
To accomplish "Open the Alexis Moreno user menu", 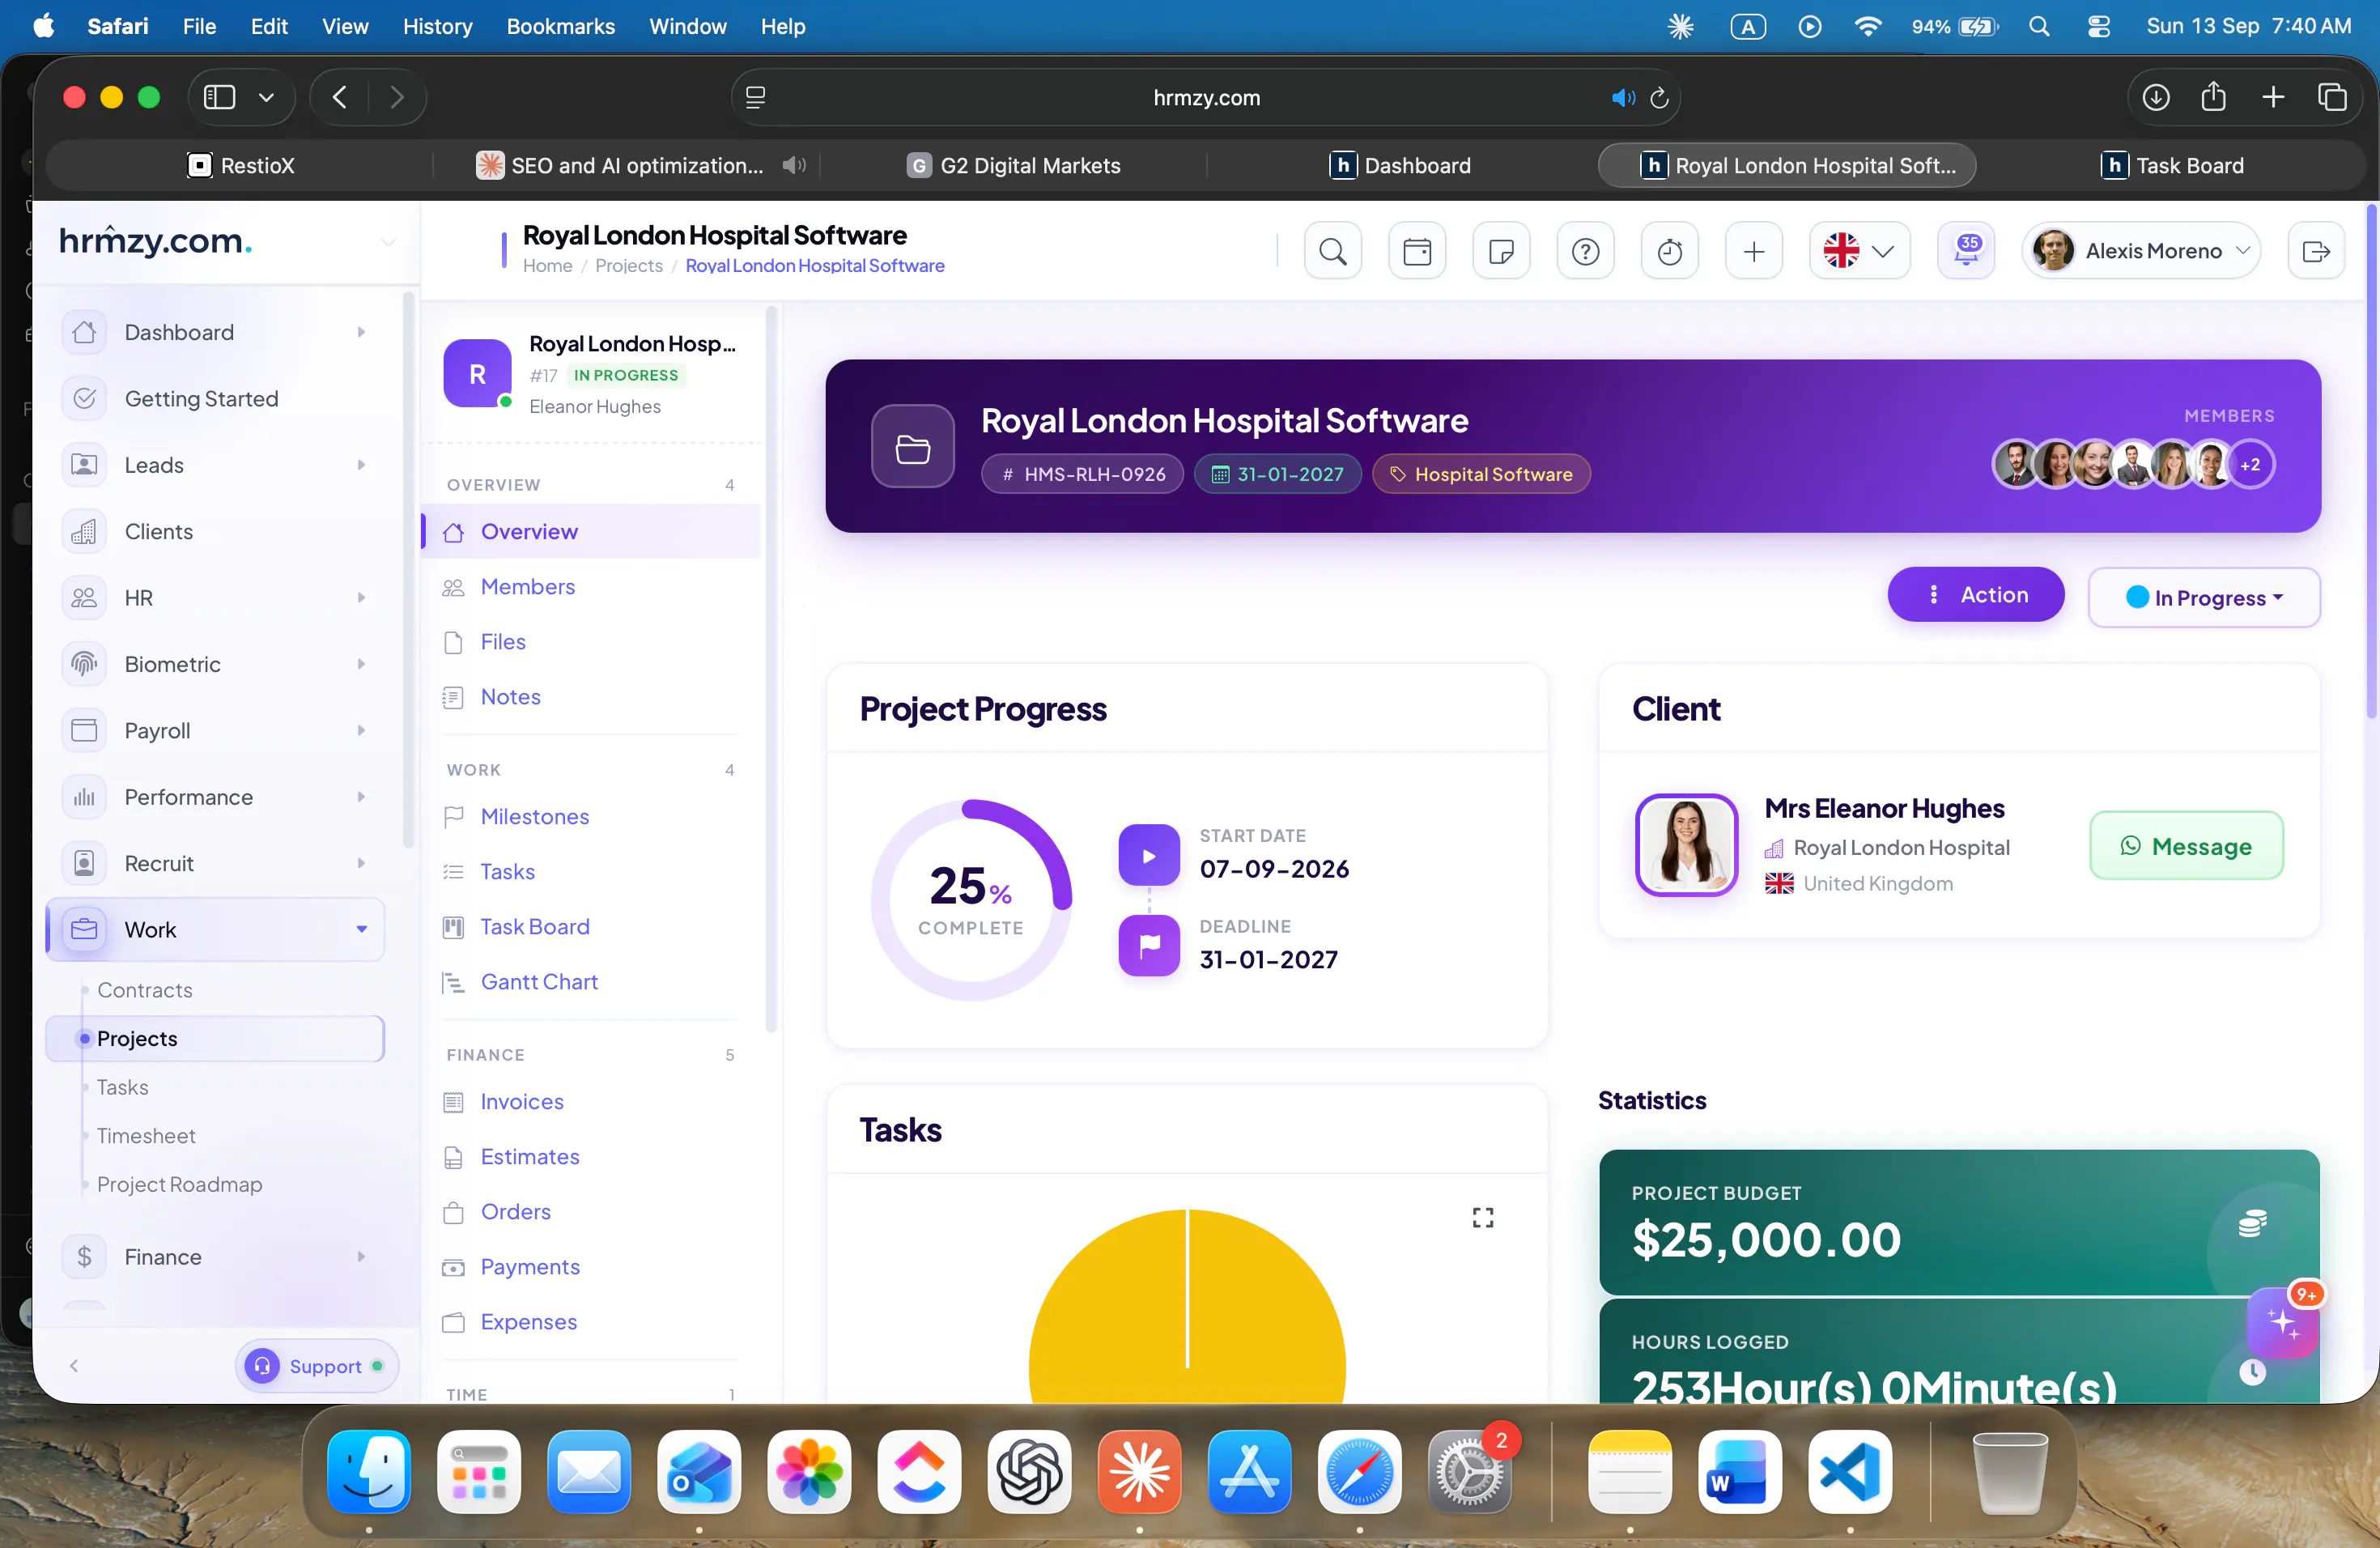I will 2141,251.
